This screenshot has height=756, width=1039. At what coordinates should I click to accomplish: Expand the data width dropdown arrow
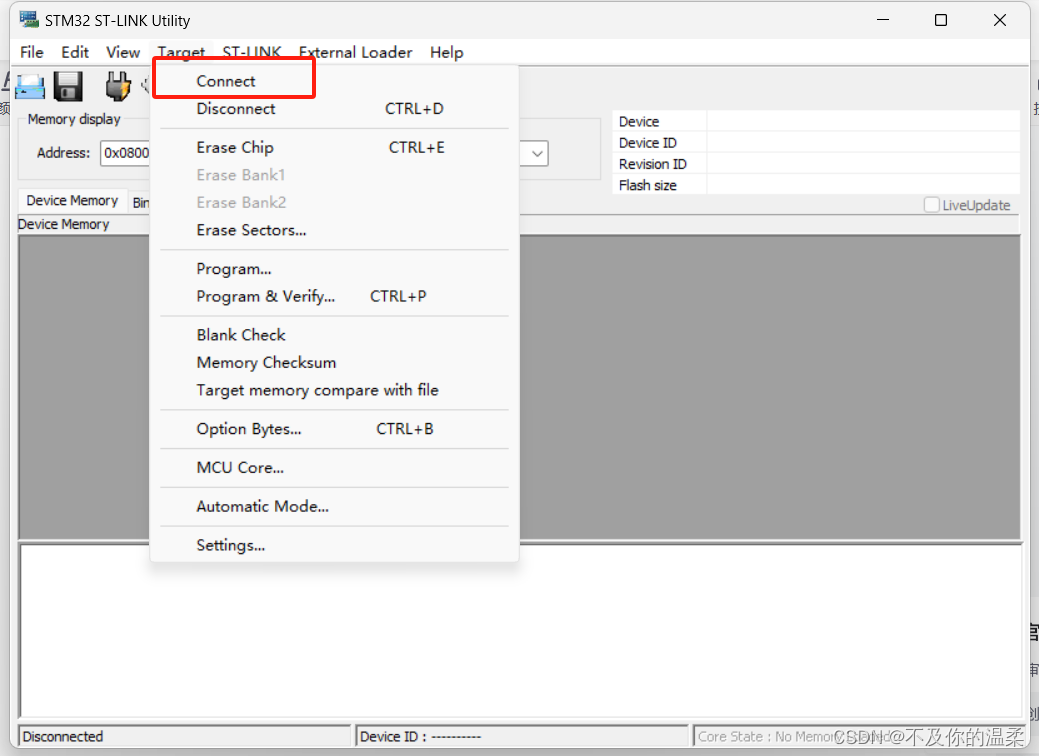point(537,154)
